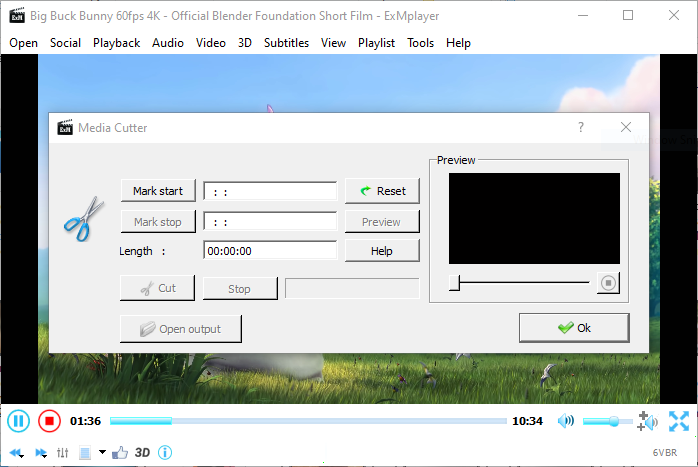Viewport: 698px width, 467px height.
Task: Click the Reset button in Media Cutter
Action: tap(381, 191)
